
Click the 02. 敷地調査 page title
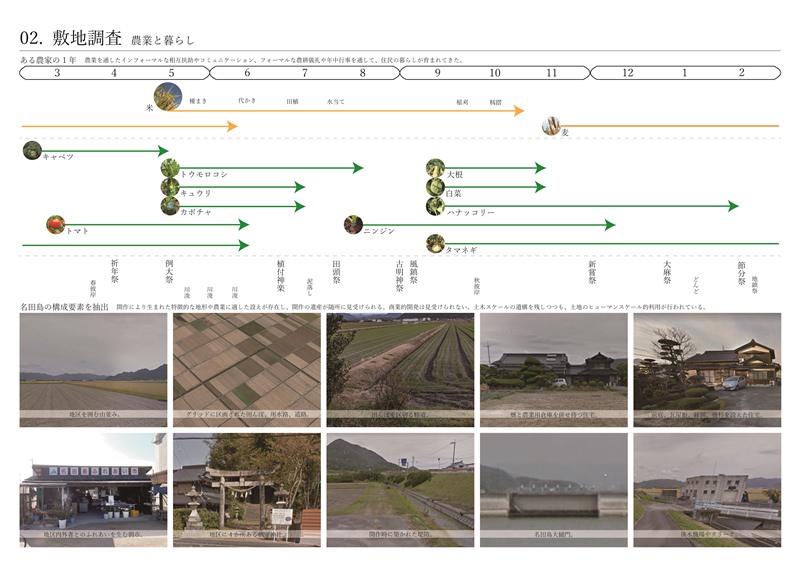pyautogui.click(x=71, y=38)
